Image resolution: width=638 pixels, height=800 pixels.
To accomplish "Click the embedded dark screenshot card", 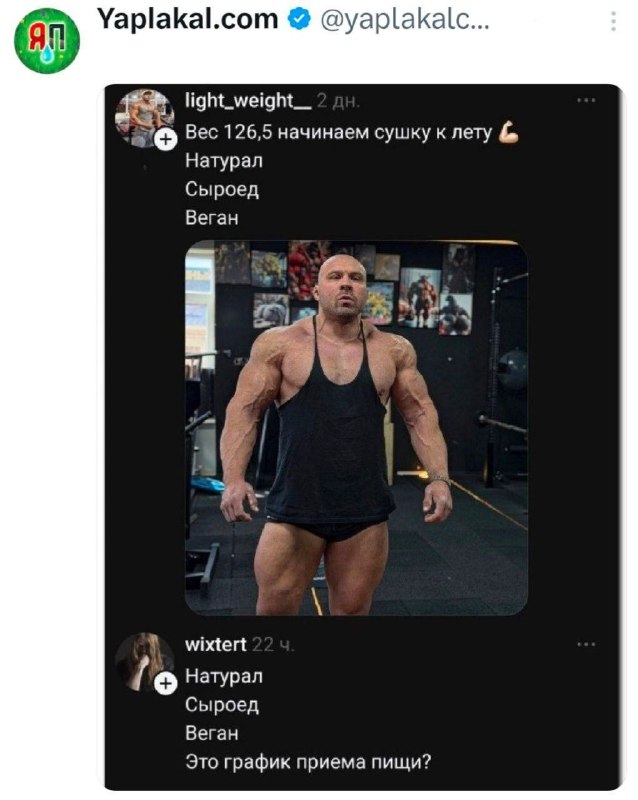I will (x=363, y=437).
